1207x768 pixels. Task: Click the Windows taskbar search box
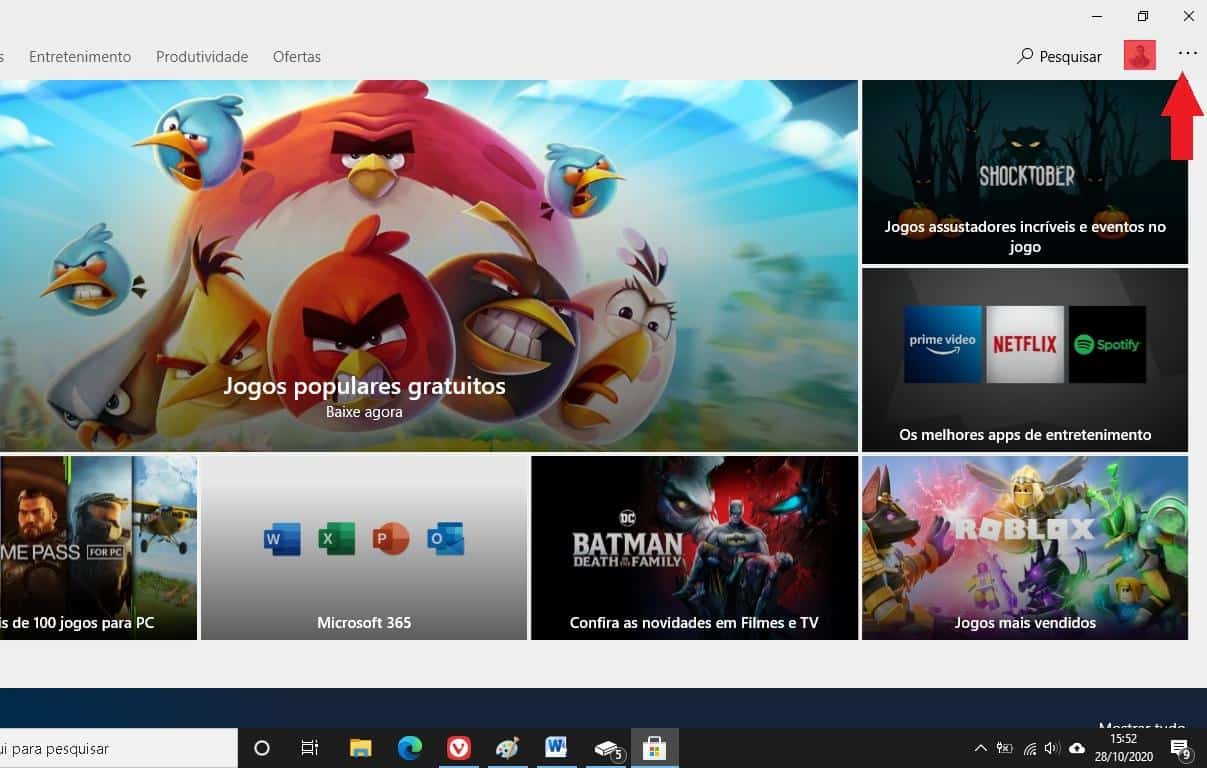click(x=118, y=748)
